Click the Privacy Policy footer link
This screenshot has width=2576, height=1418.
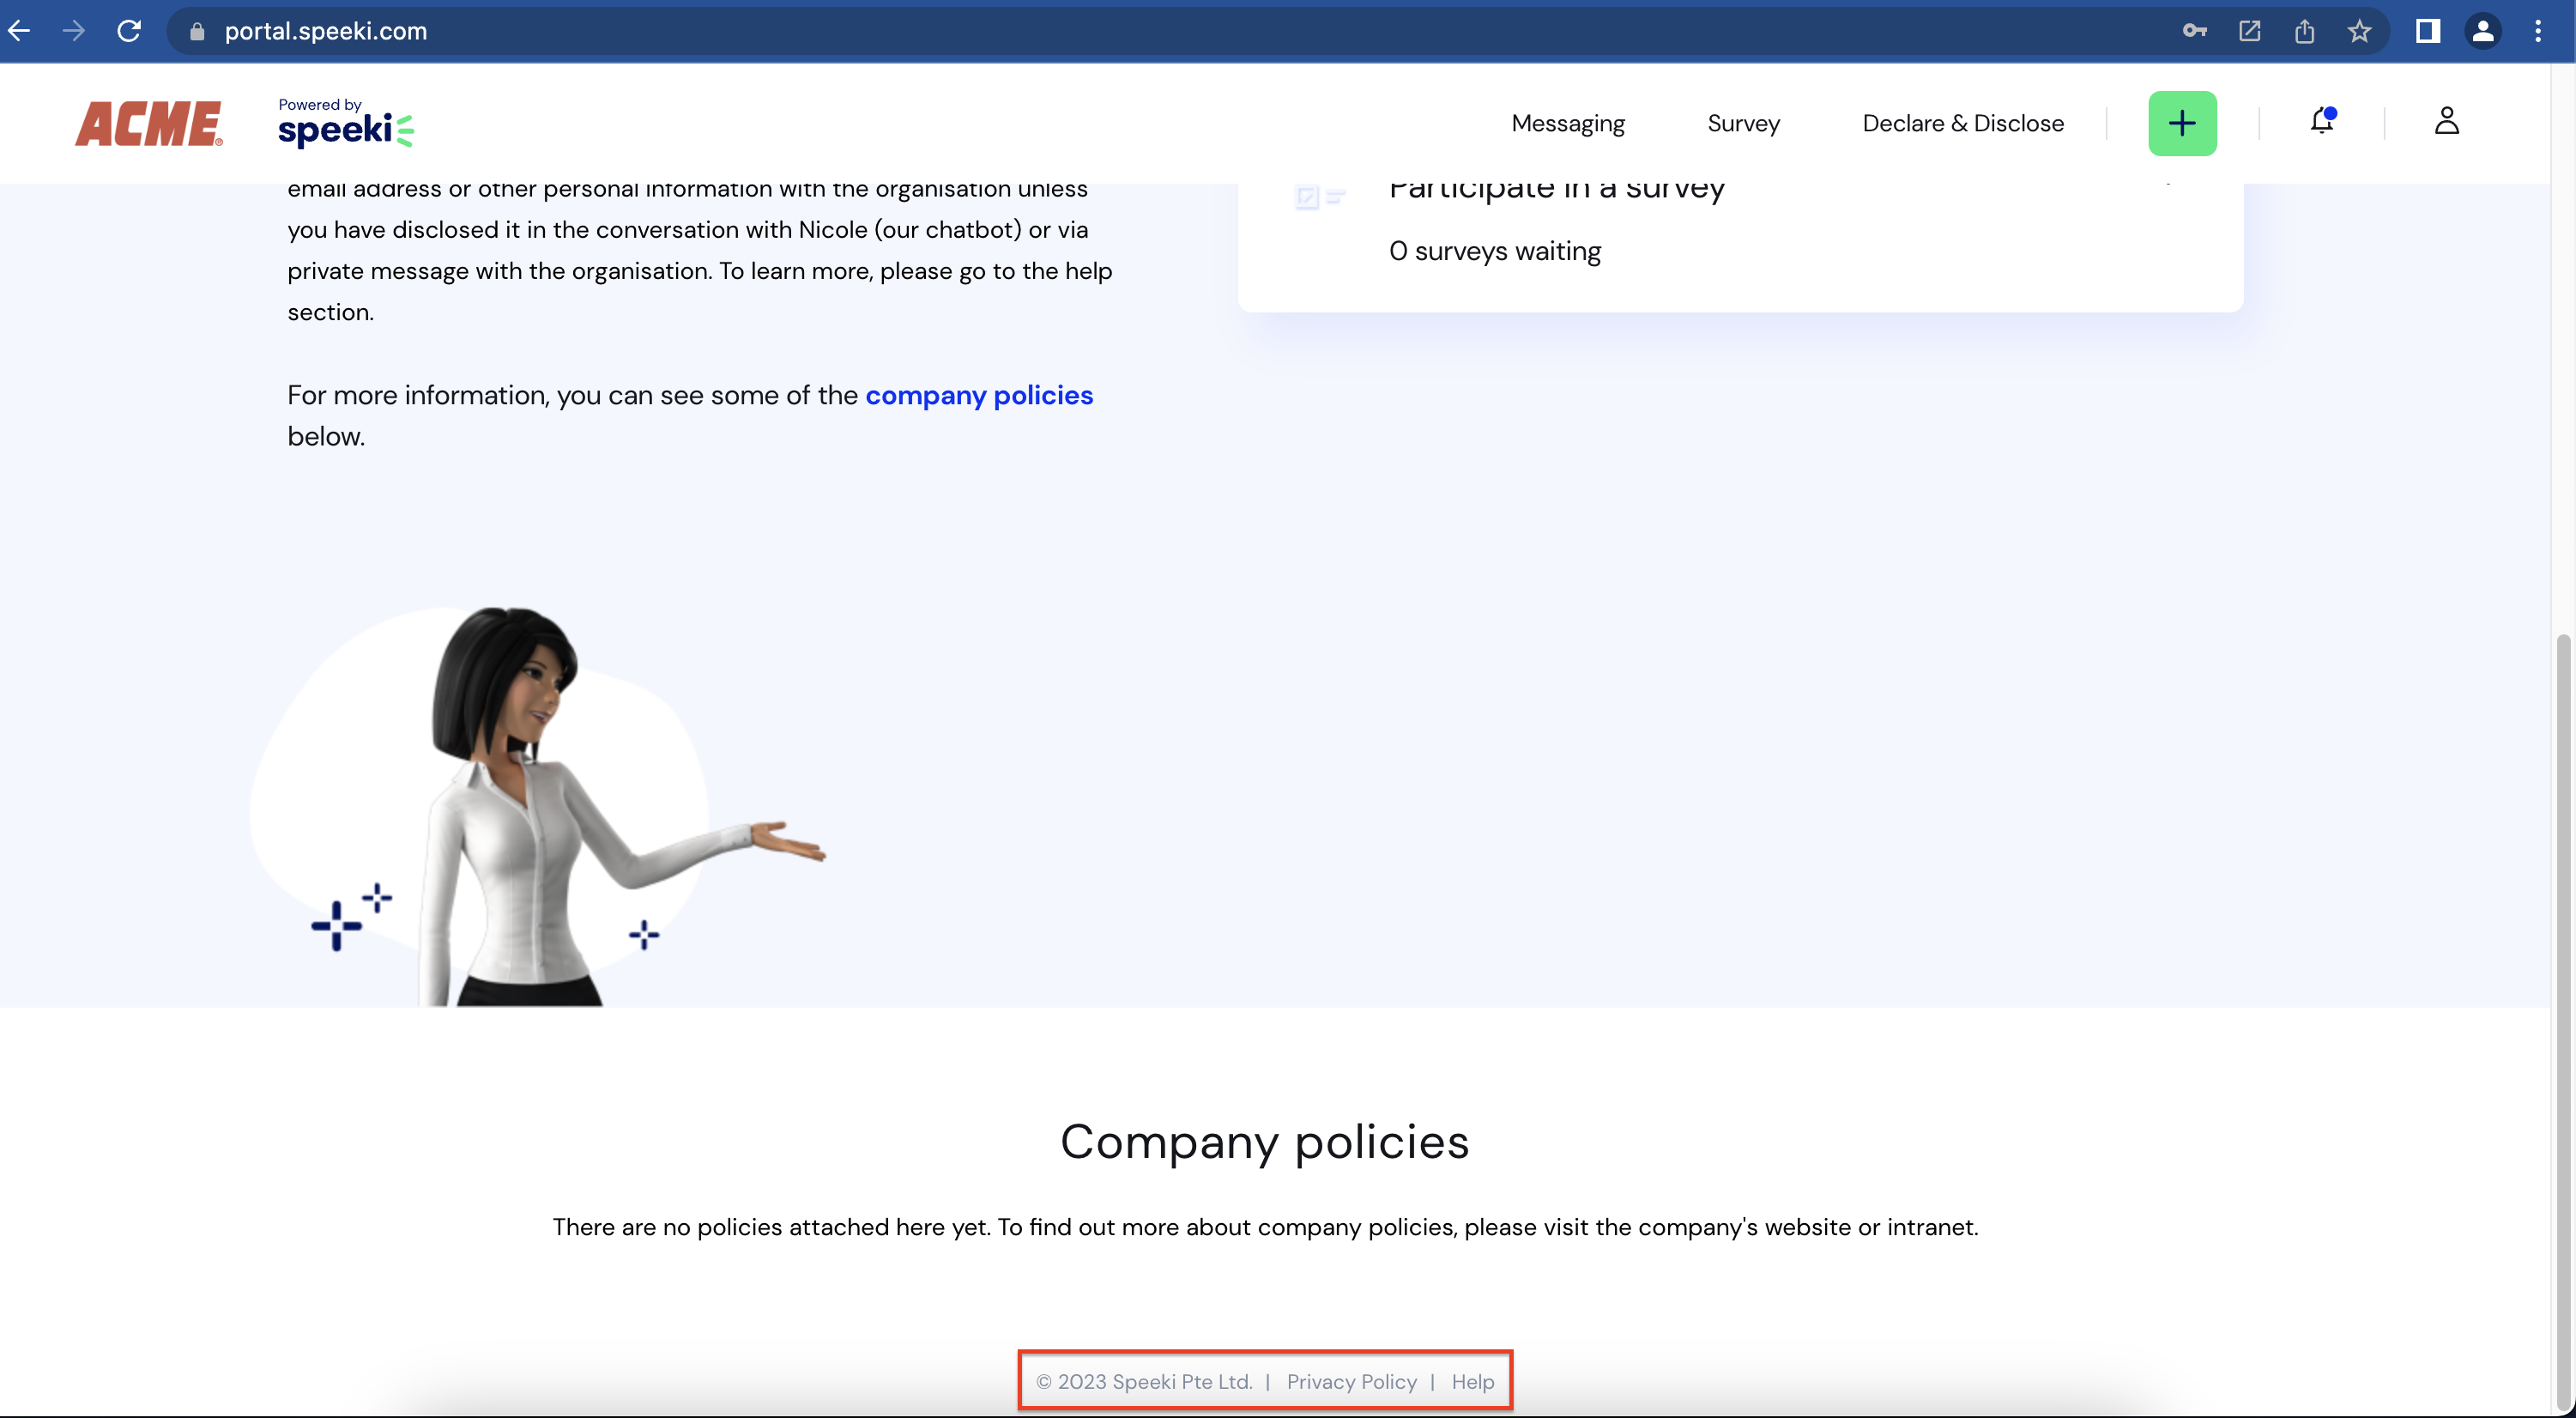(x=1352, y=1381)
